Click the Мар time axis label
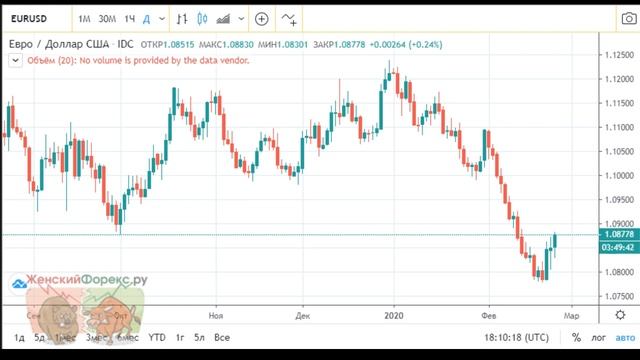 (571, 316)
